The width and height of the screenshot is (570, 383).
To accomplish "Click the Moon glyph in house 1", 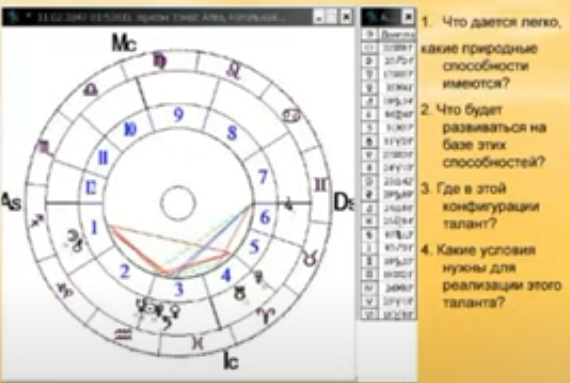I will [x=72, y=236].
